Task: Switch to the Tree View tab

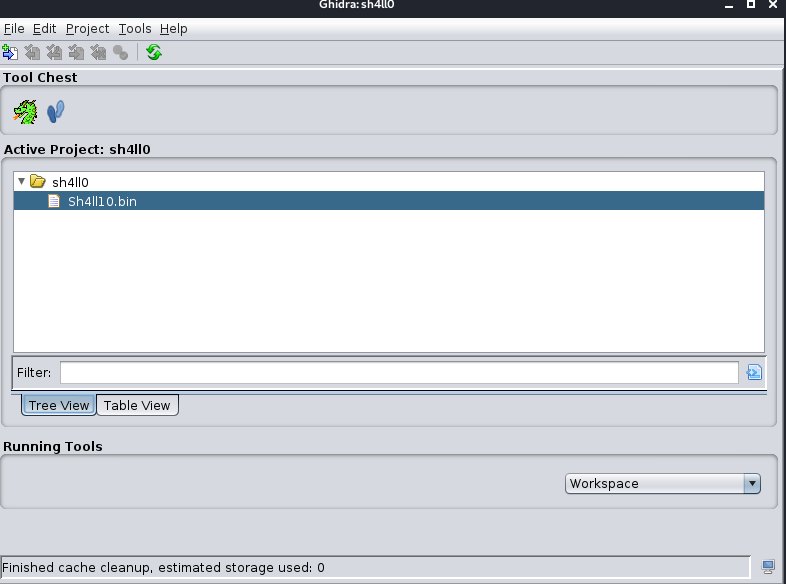Action: pos(59,405)
